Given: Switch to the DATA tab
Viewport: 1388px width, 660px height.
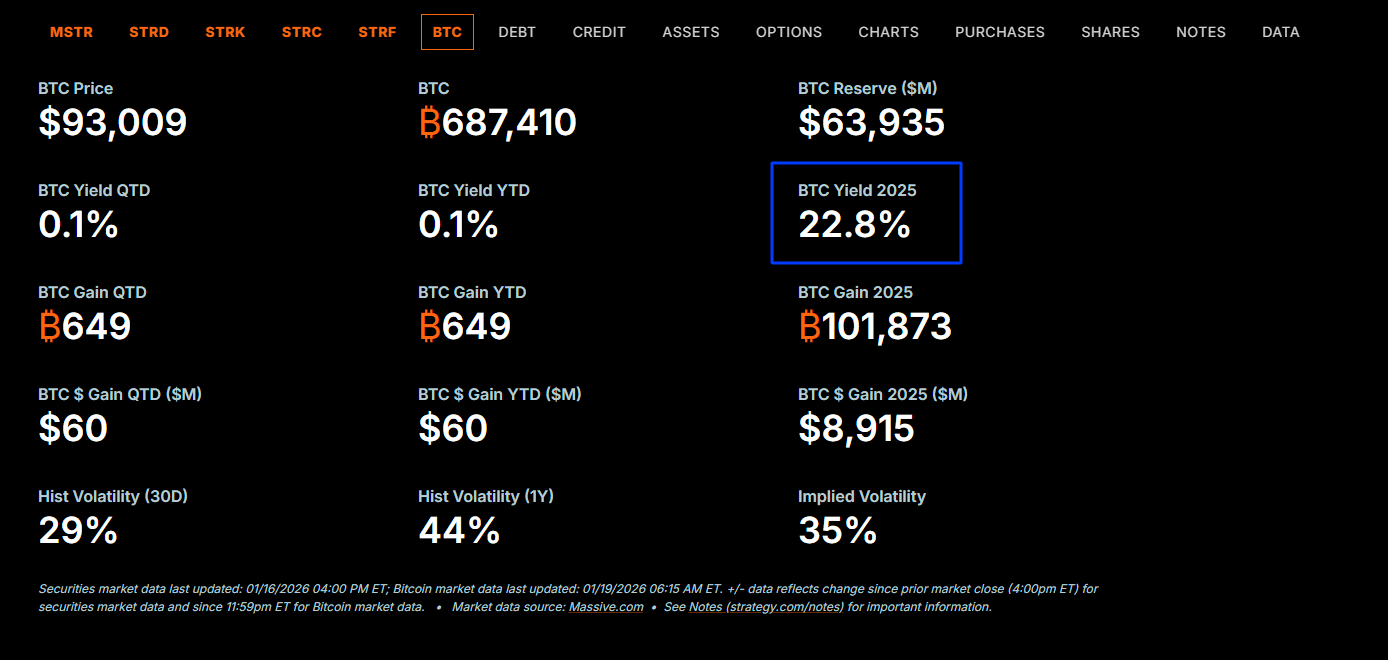Looking at the screenshot, I should (1281, 31).
